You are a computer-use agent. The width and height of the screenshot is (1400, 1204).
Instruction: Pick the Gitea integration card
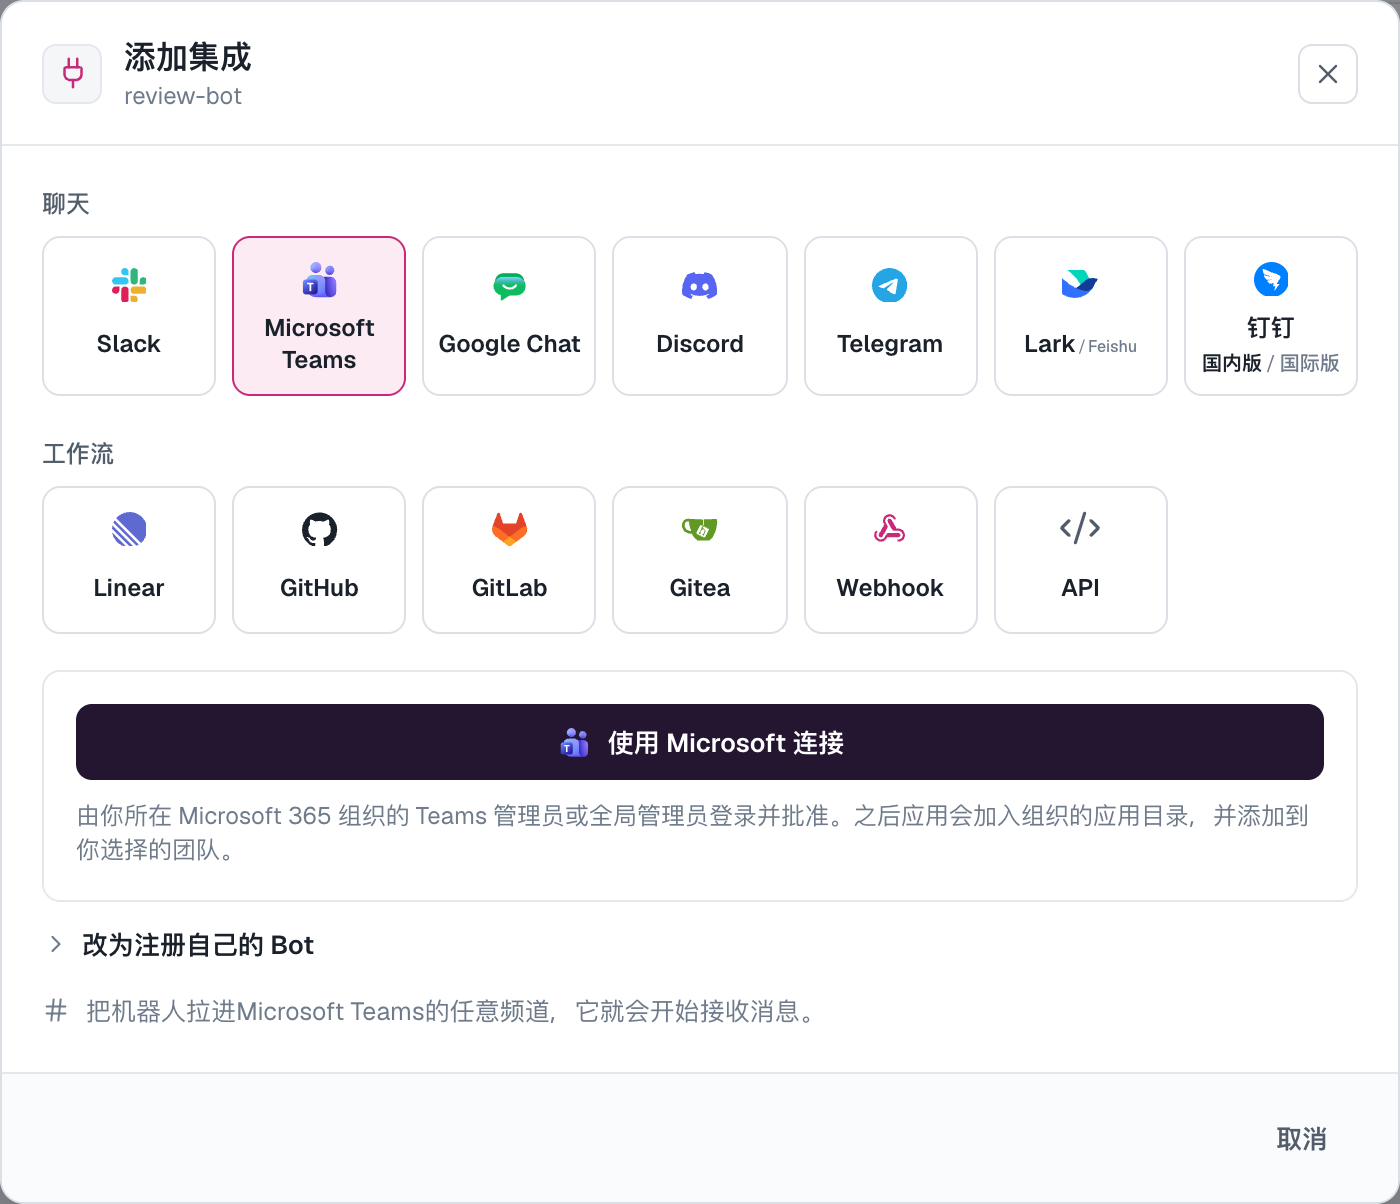[x=700, y=560]
